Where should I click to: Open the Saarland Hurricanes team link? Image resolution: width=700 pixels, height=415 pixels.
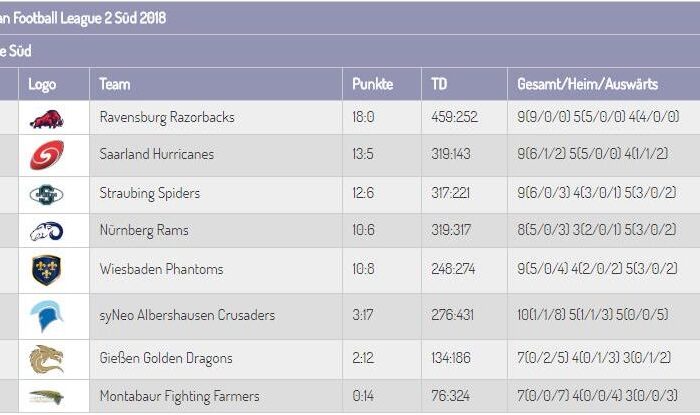pyautogui.click(x=157, y=155)
